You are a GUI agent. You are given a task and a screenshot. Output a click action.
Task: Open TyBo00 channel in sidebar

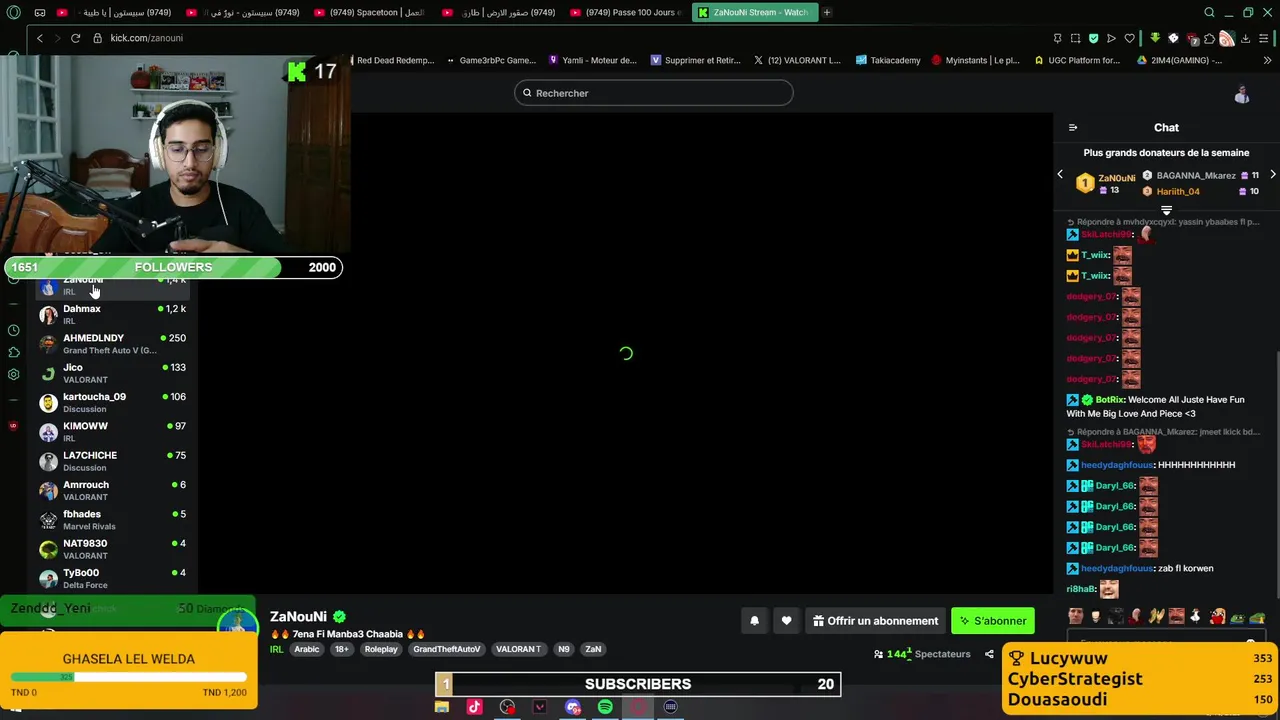point(113,579)
